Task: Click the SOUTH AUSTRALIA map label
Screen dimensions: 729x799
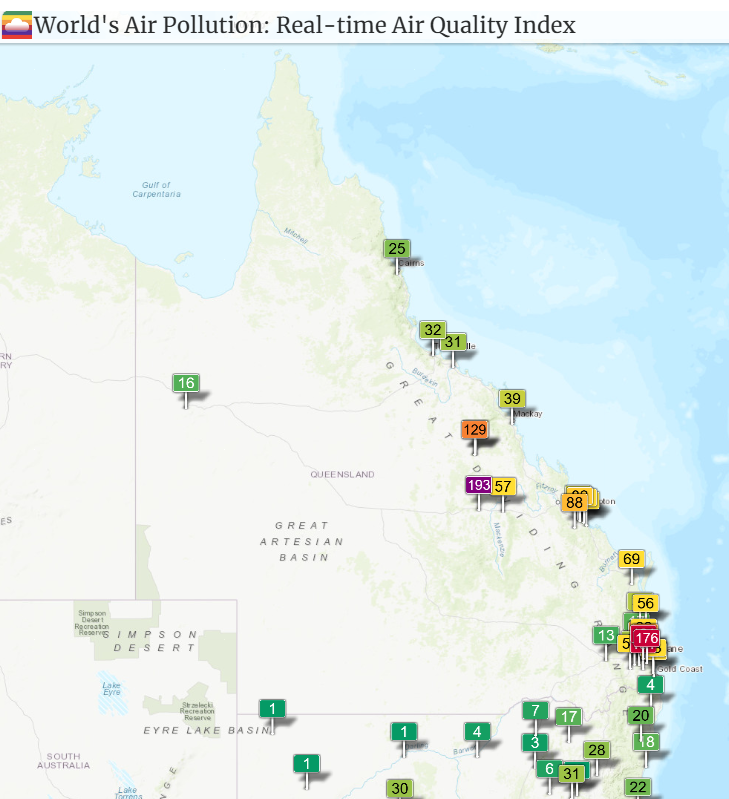Action: click(63, 761)
